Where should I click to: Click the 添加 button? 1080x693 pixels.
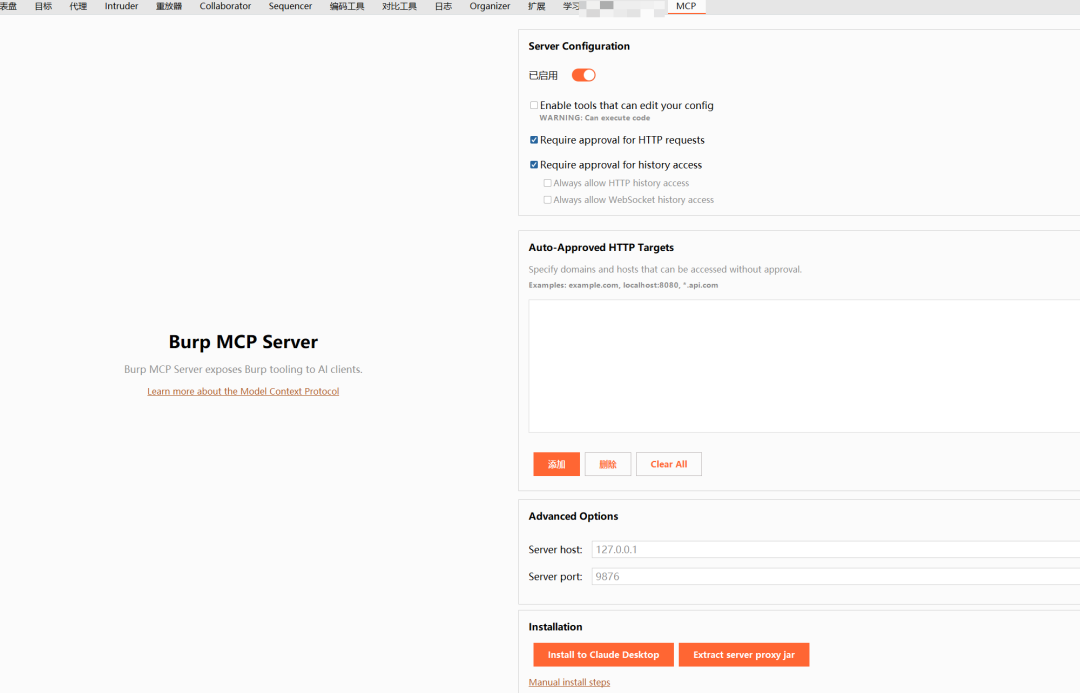(x=557, y=464)
